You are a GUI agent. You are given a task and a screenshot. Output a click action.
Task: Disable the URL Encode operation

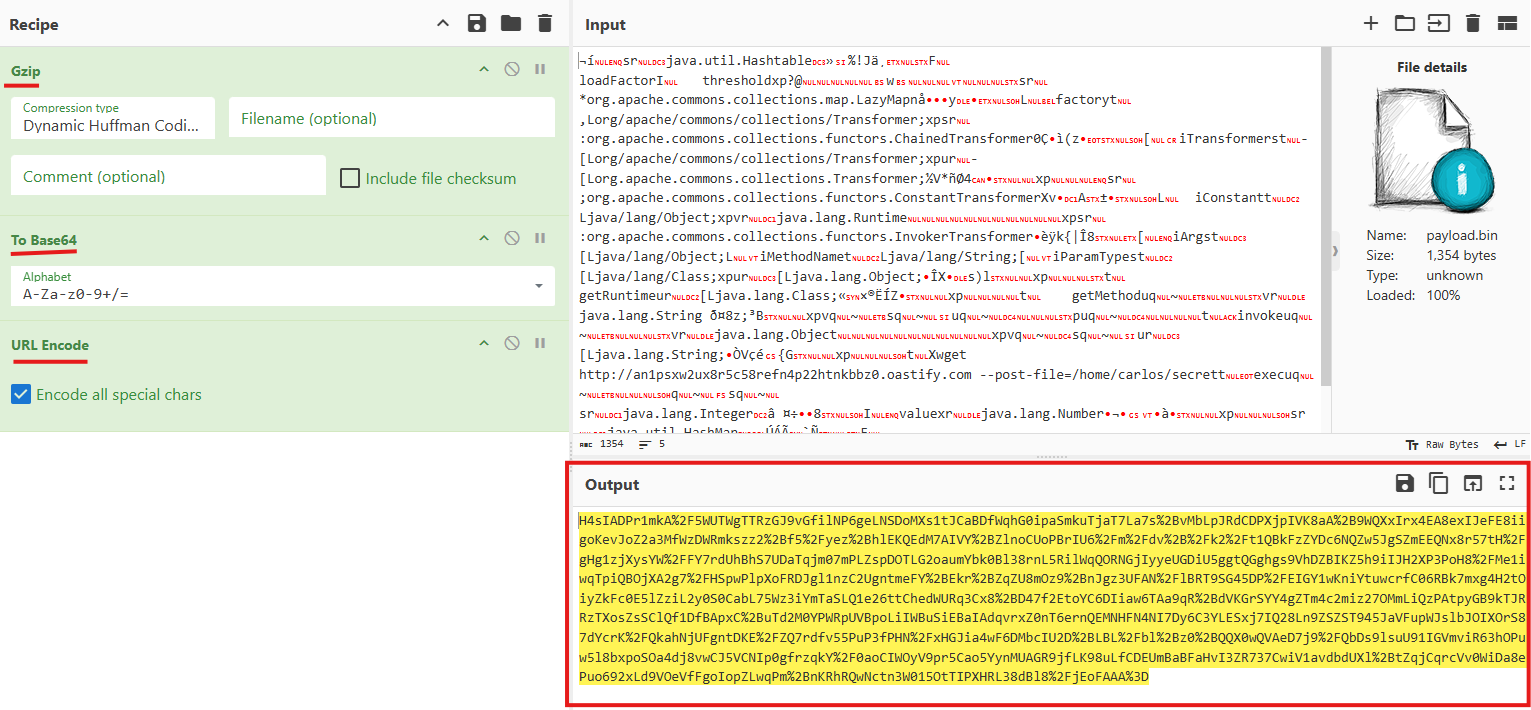(x=512, y=343)
